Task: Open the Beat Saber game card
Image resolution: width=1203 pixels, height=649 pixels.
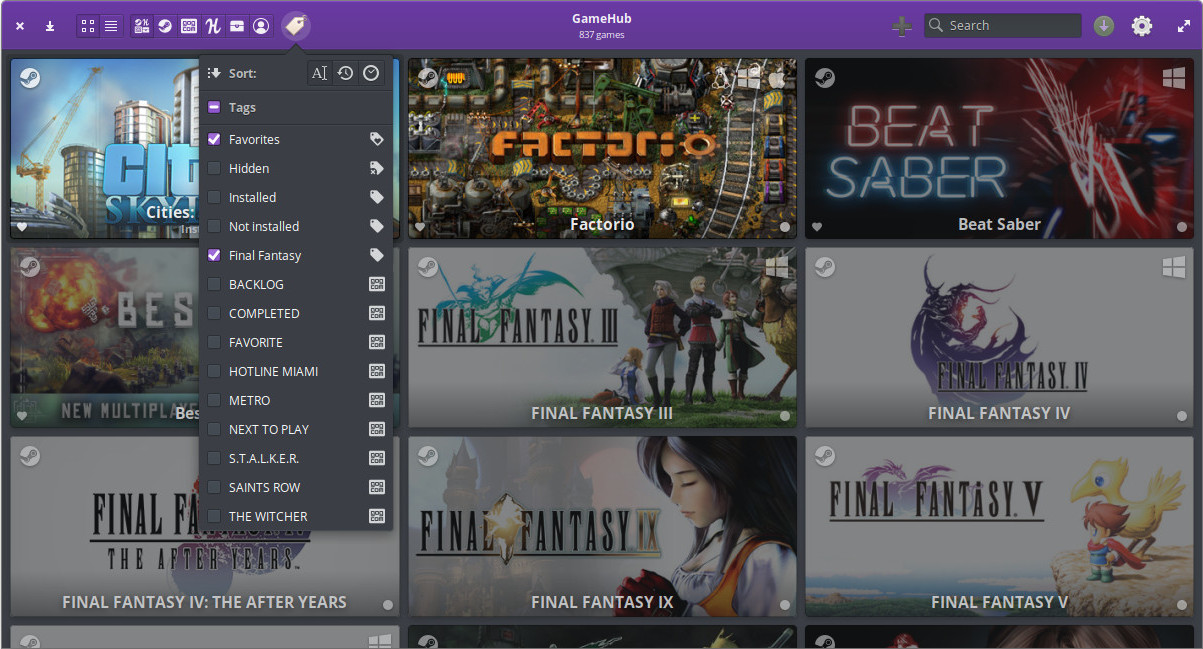Action: pos(999,148)
